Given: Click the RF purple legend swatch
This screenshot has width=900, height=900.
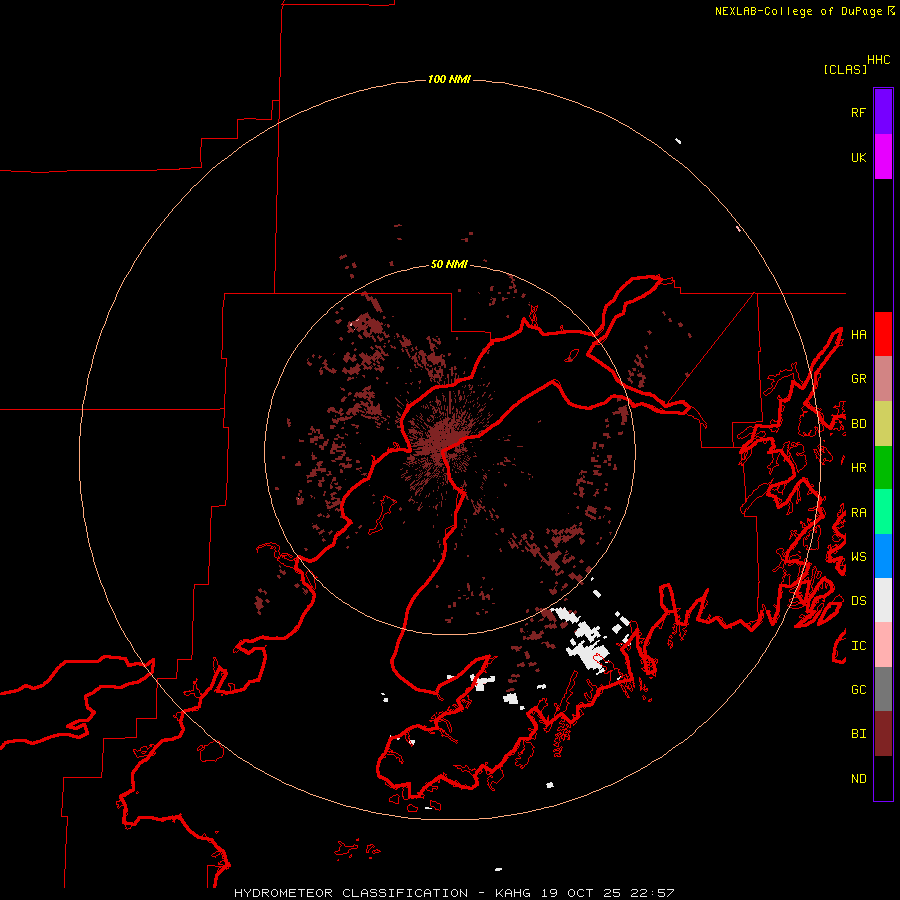Looking at the screenshot, I should (x=883, y=112).
